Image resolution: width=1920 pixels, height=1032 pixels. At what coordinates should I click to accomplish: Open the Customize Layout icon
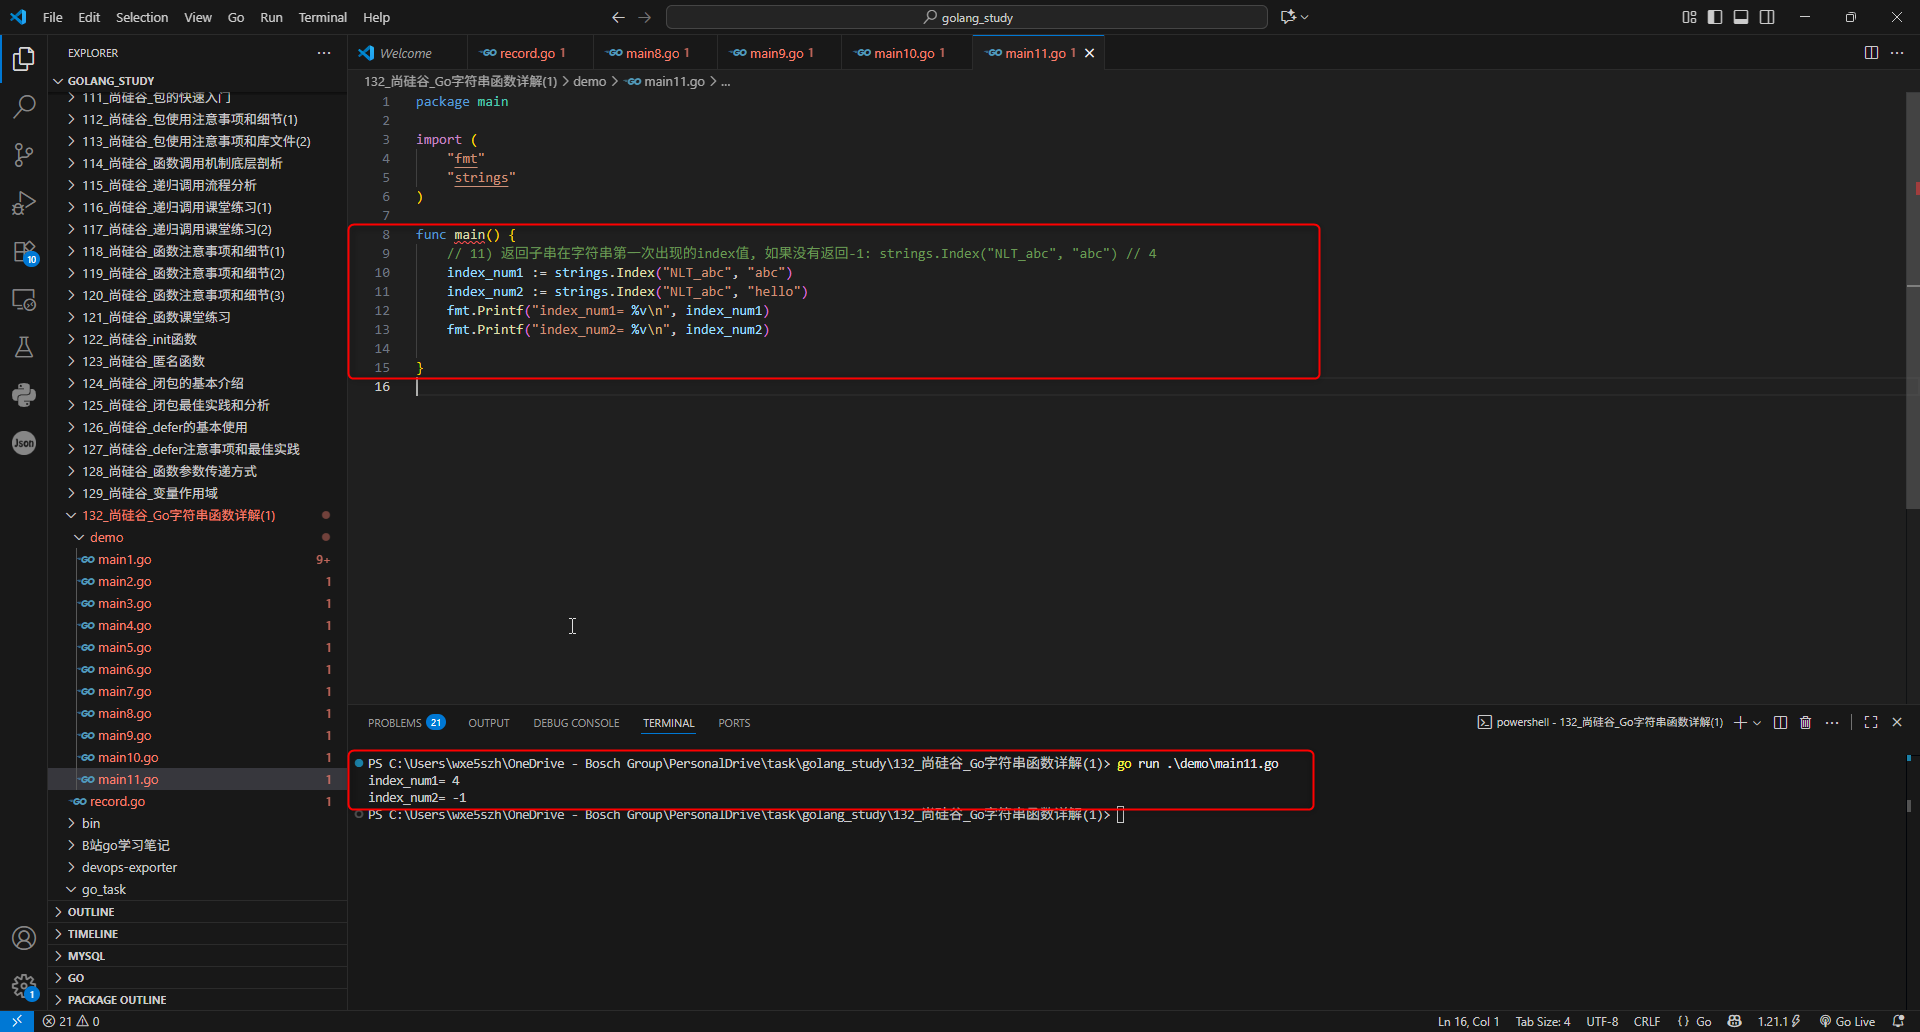tap(1689, 17)
